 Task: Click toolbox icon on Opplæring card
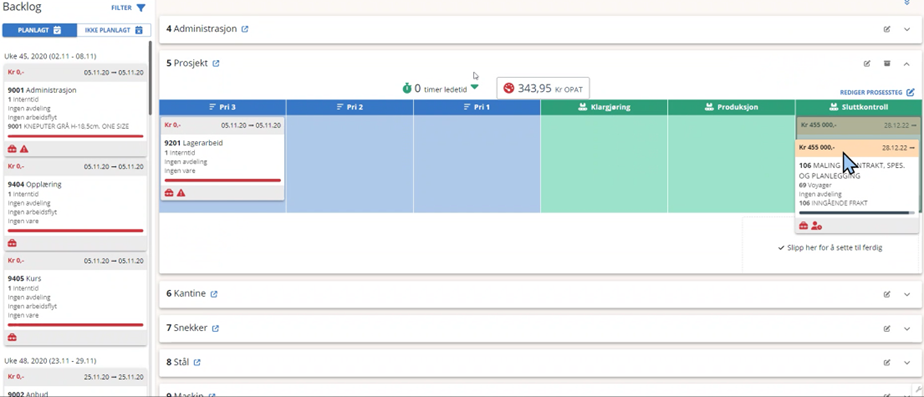pos(12,243)
